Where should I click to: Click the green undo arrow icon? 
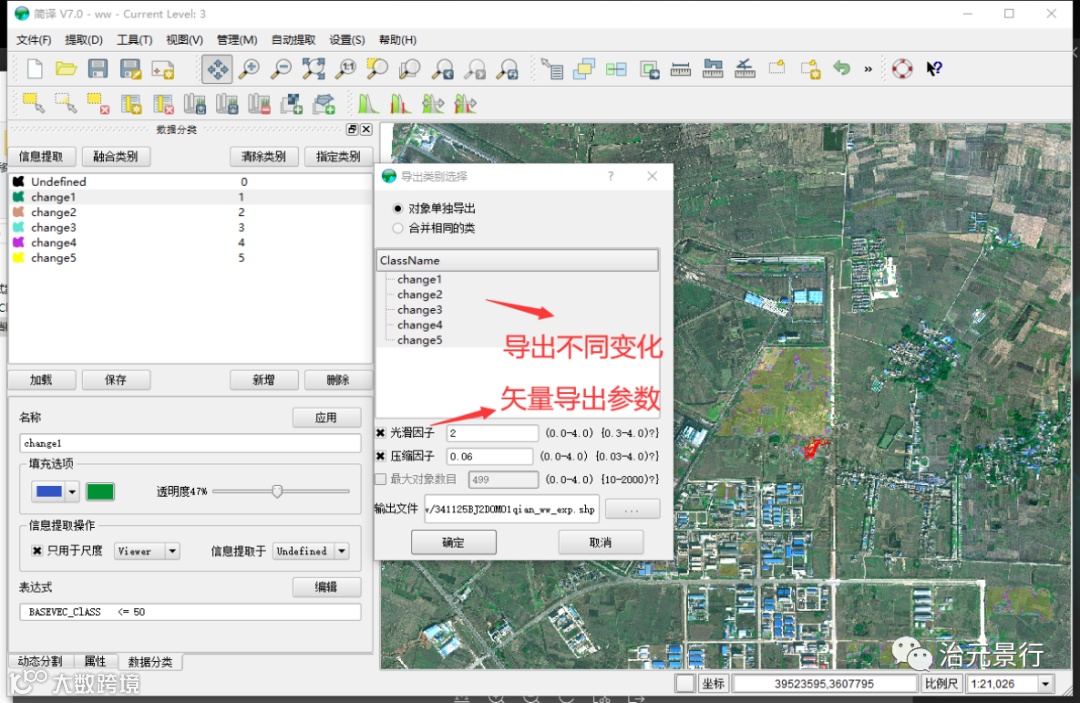841,69
